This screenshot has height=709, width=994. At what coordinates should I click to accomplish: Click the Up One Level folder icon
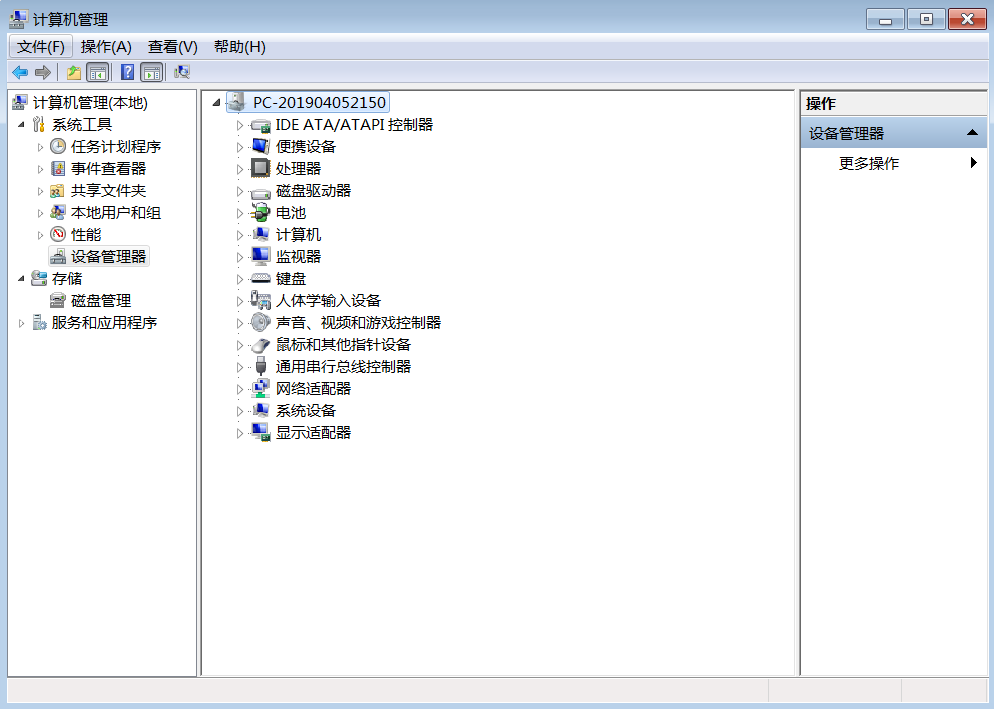click(x=74, y=72)
